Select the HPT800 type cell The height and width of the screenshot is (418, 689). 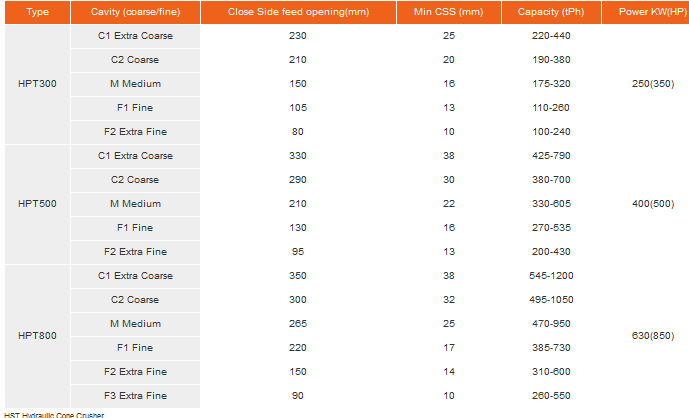(x=37, y=336)
